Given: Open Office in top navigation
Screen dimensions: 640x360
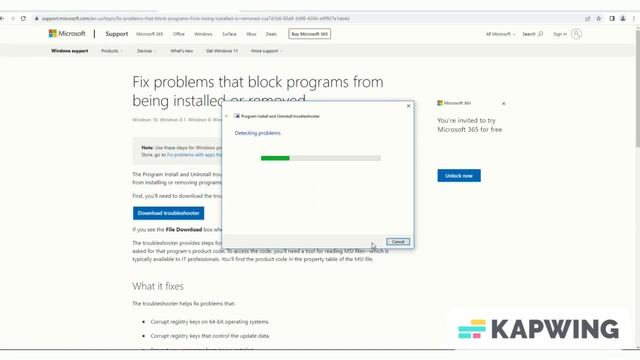Looking at the screenshot, I should tap(179, 34).
